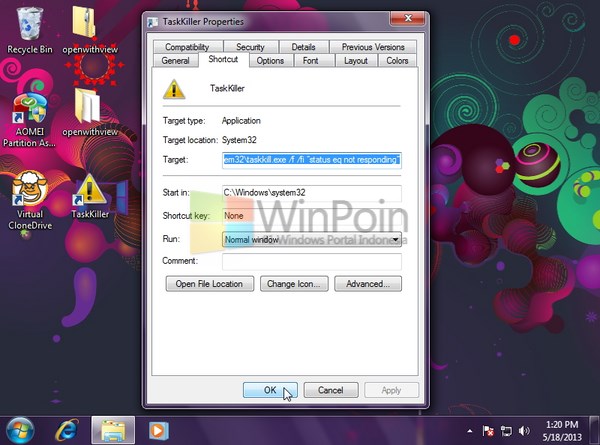This screenshot has height=445, width=600.
Task: Click the volume speaker tray icon
Action: click(524, 431)
